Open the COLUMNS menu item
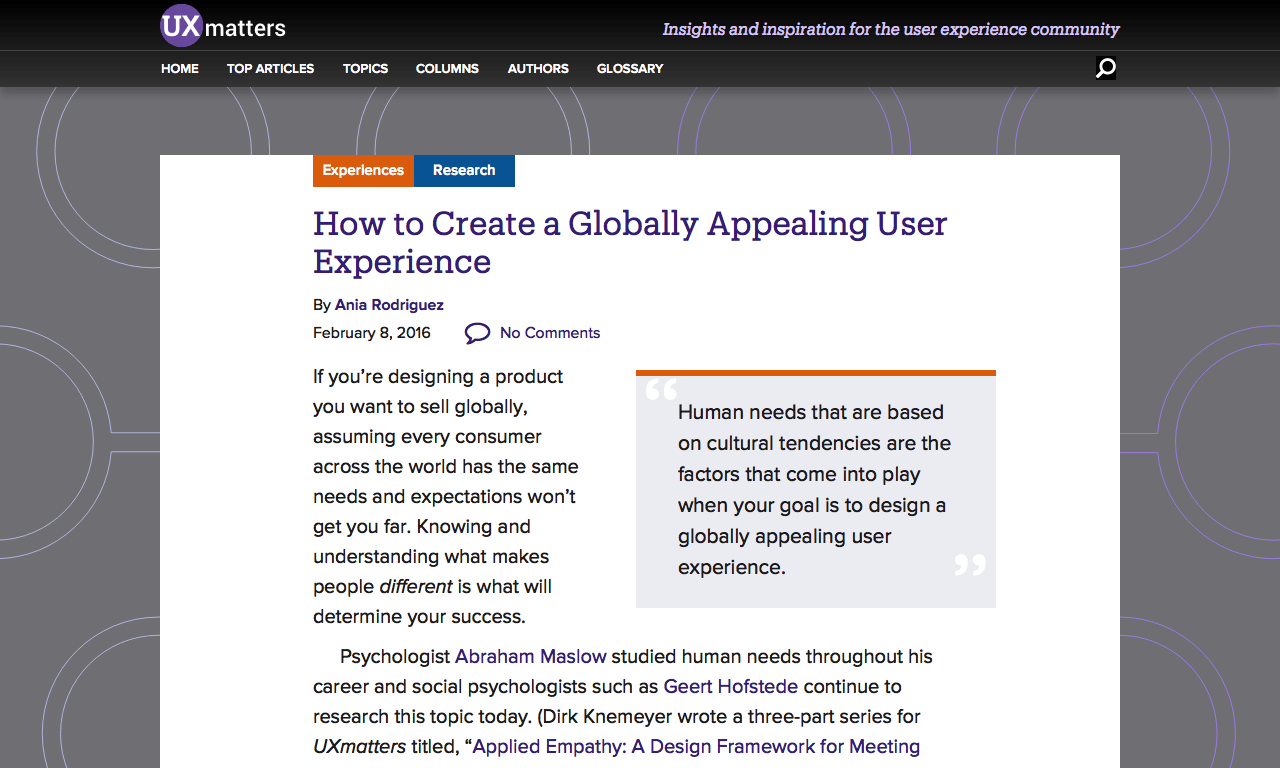This screenshot has height=768, width=1280. pyautogui.click(x=447, y=69)
